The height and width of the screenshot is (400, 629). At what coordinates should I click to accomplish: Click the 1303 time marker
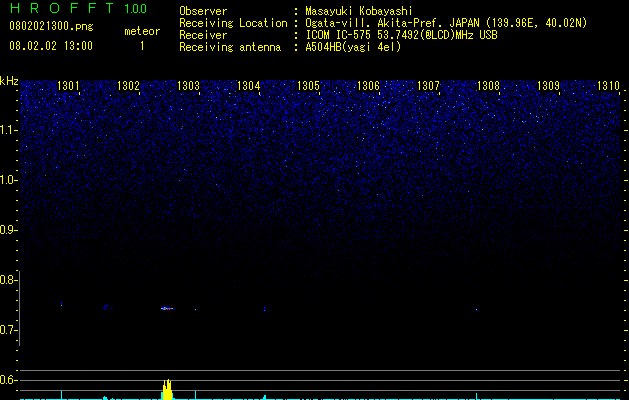[x=188, y=86]
